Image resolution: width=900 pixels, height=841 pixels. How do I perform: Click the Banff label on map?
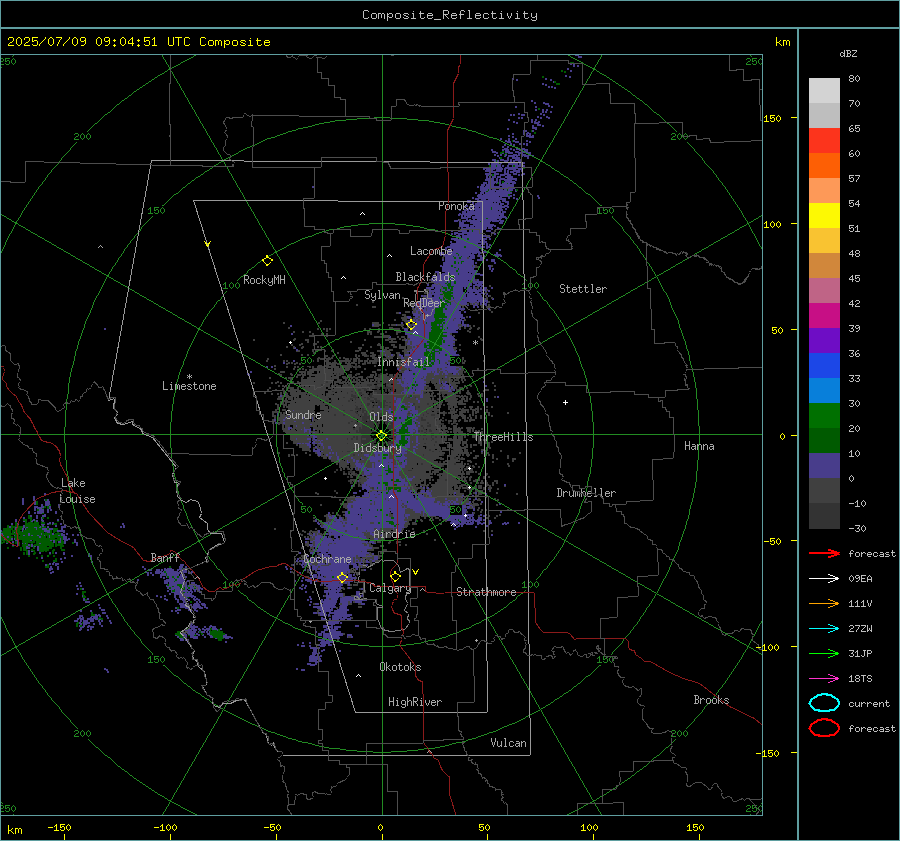pyautogui.click(x=165, y=558)
